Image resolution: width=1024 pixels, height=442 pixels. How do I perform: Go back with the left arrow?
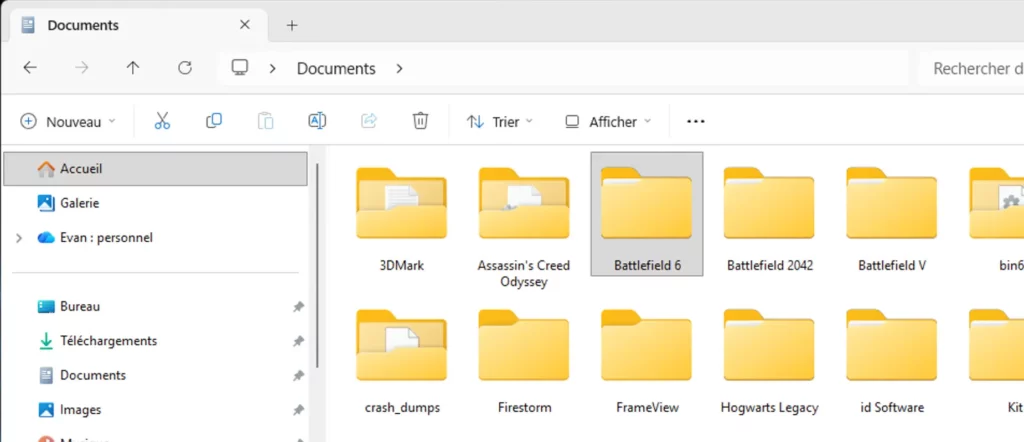pyautogui.click(x=30, y=68)
